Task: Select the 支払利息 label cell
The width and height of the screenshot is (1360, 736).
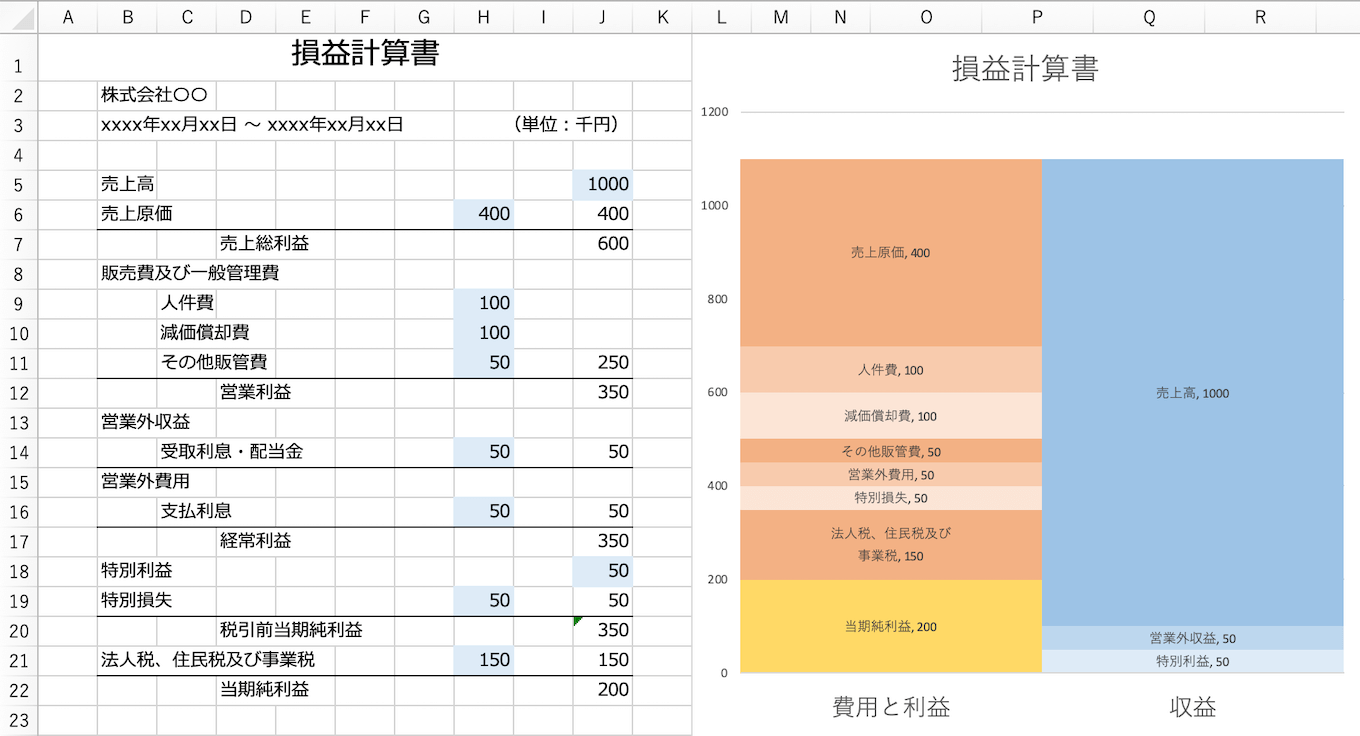Action: pos(195,511)
